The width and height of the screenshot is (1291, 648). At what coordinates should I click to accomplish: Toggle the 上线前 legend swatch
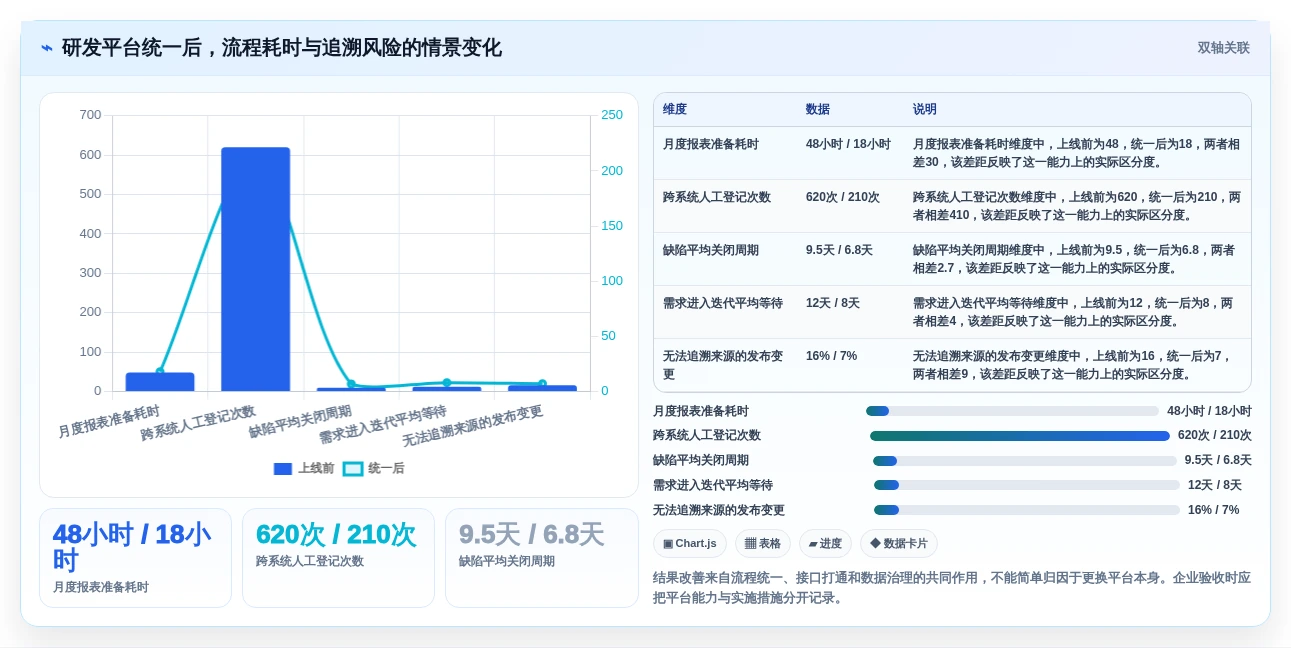[283, 468]
